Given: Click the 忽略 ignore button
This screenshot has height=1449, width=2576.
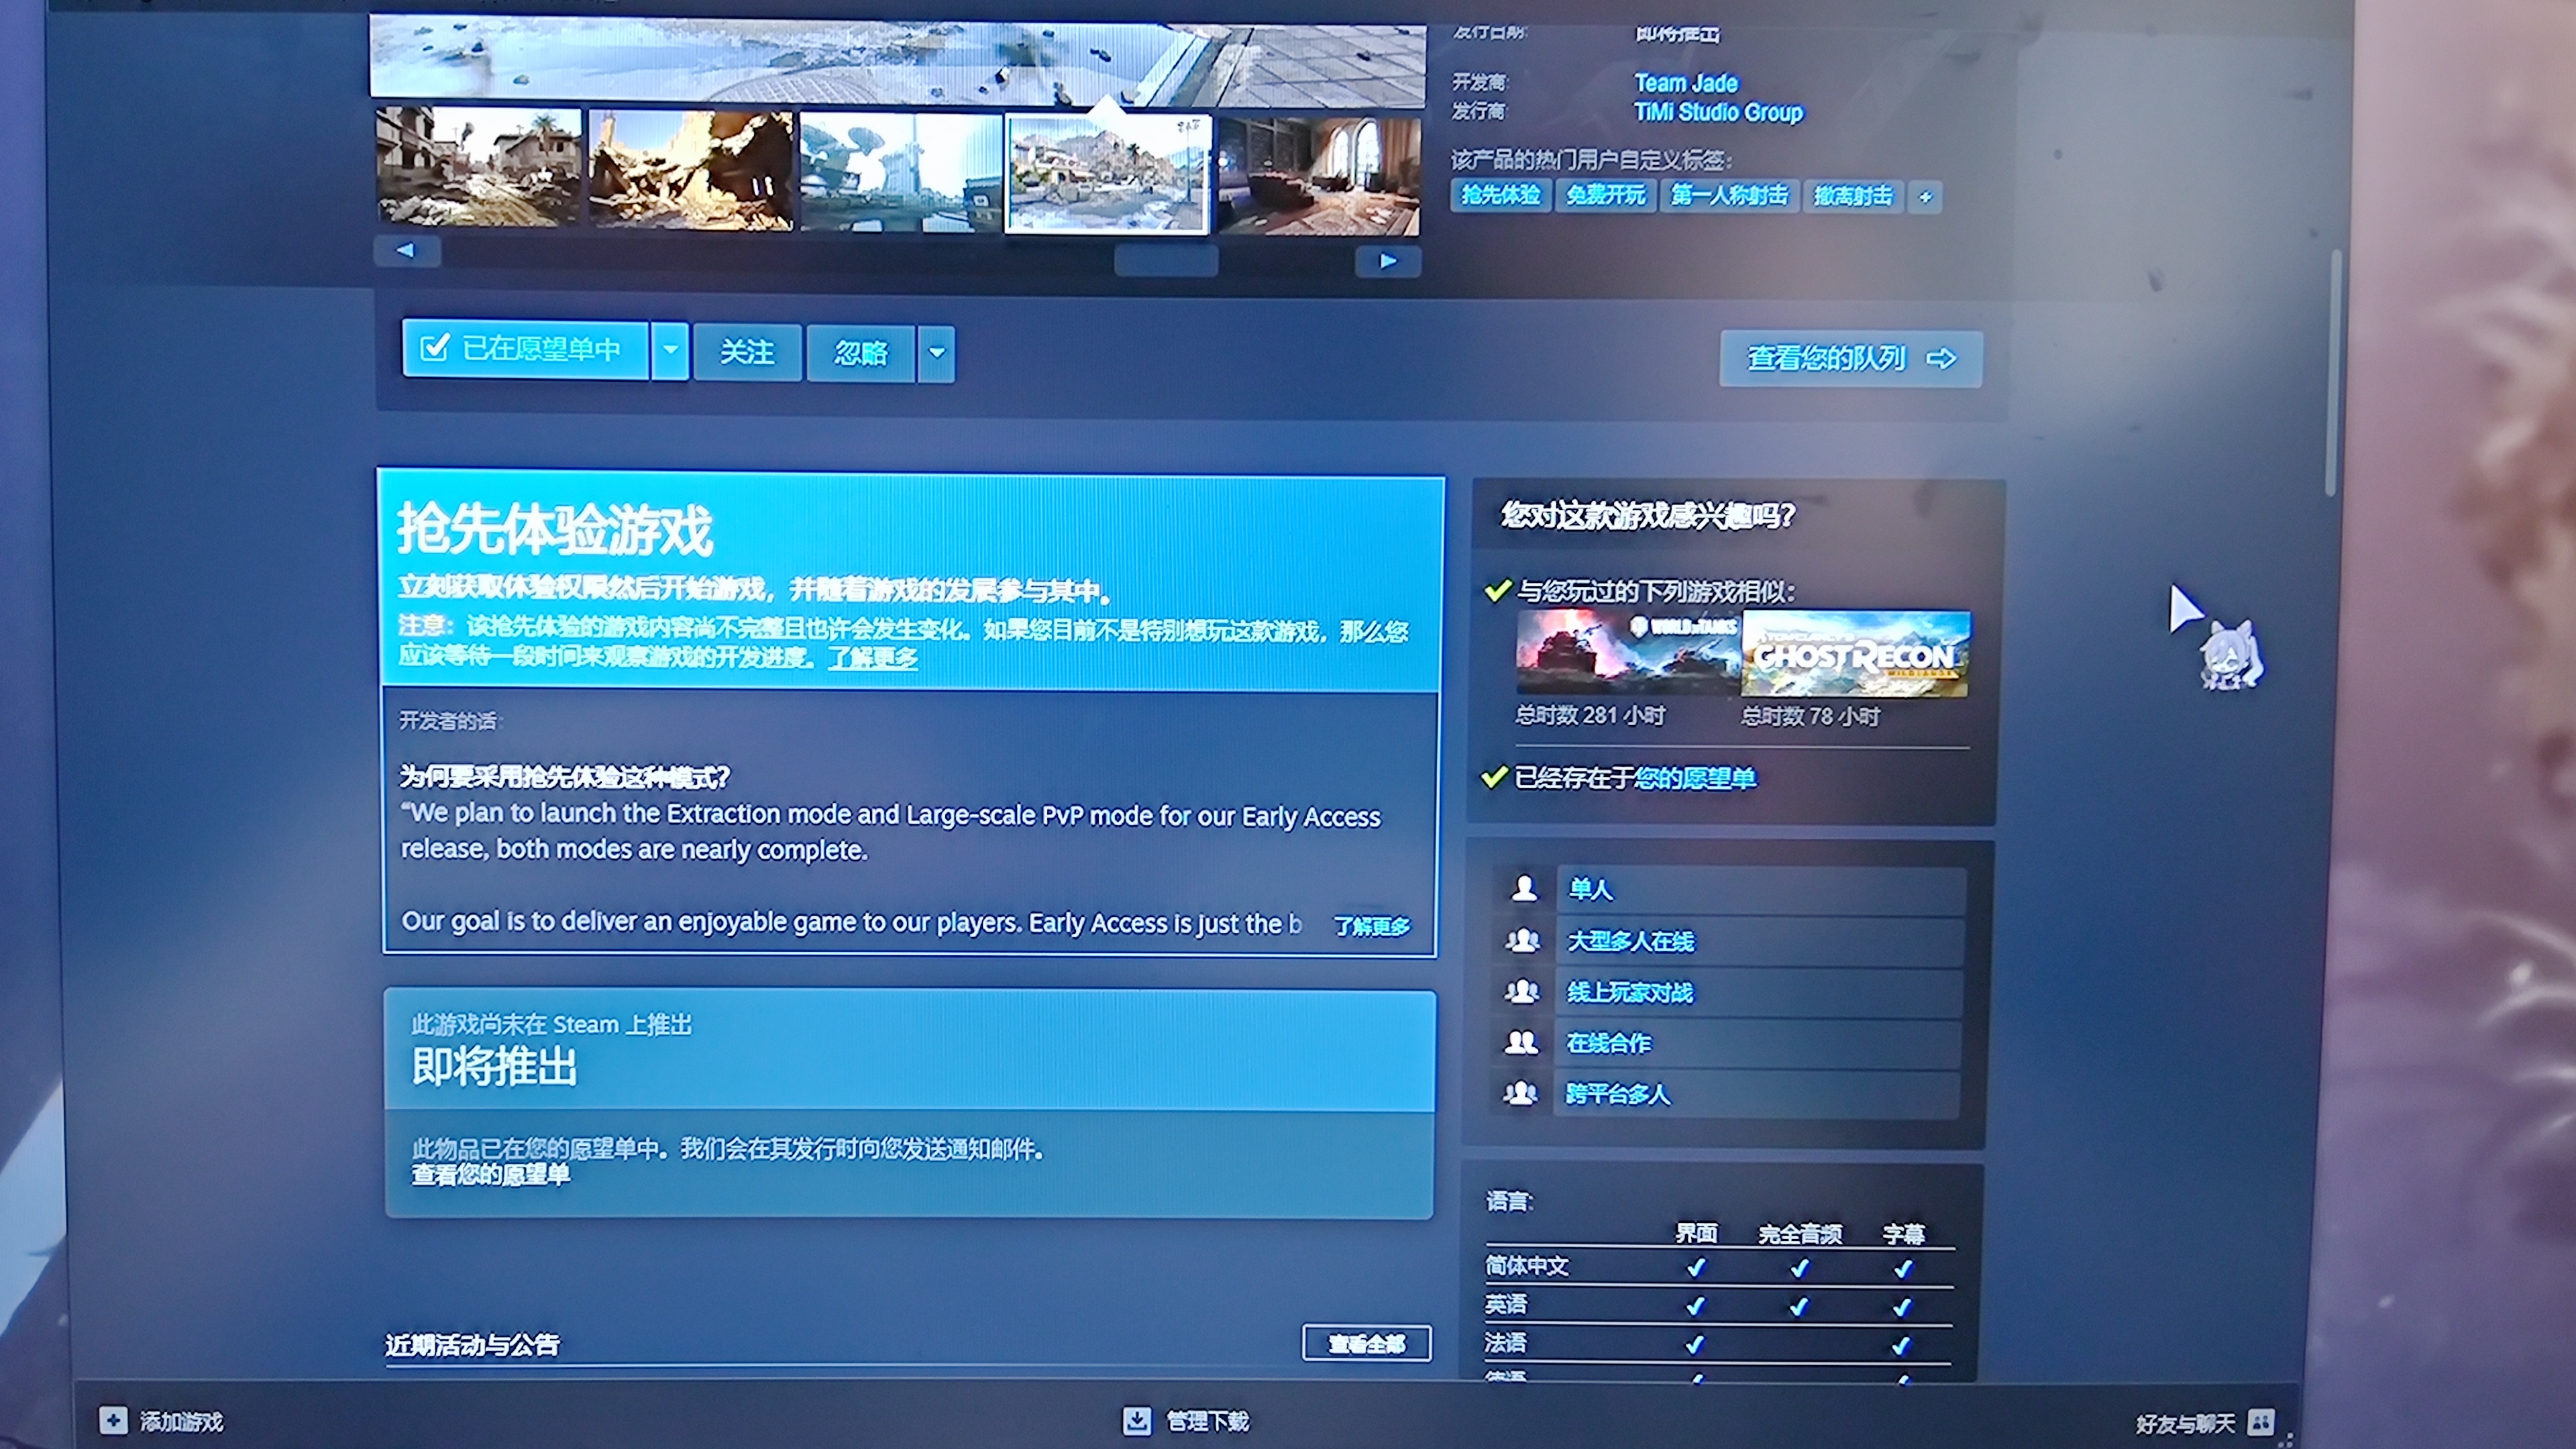Looking at the screenshot, I should tap(861, 353).
